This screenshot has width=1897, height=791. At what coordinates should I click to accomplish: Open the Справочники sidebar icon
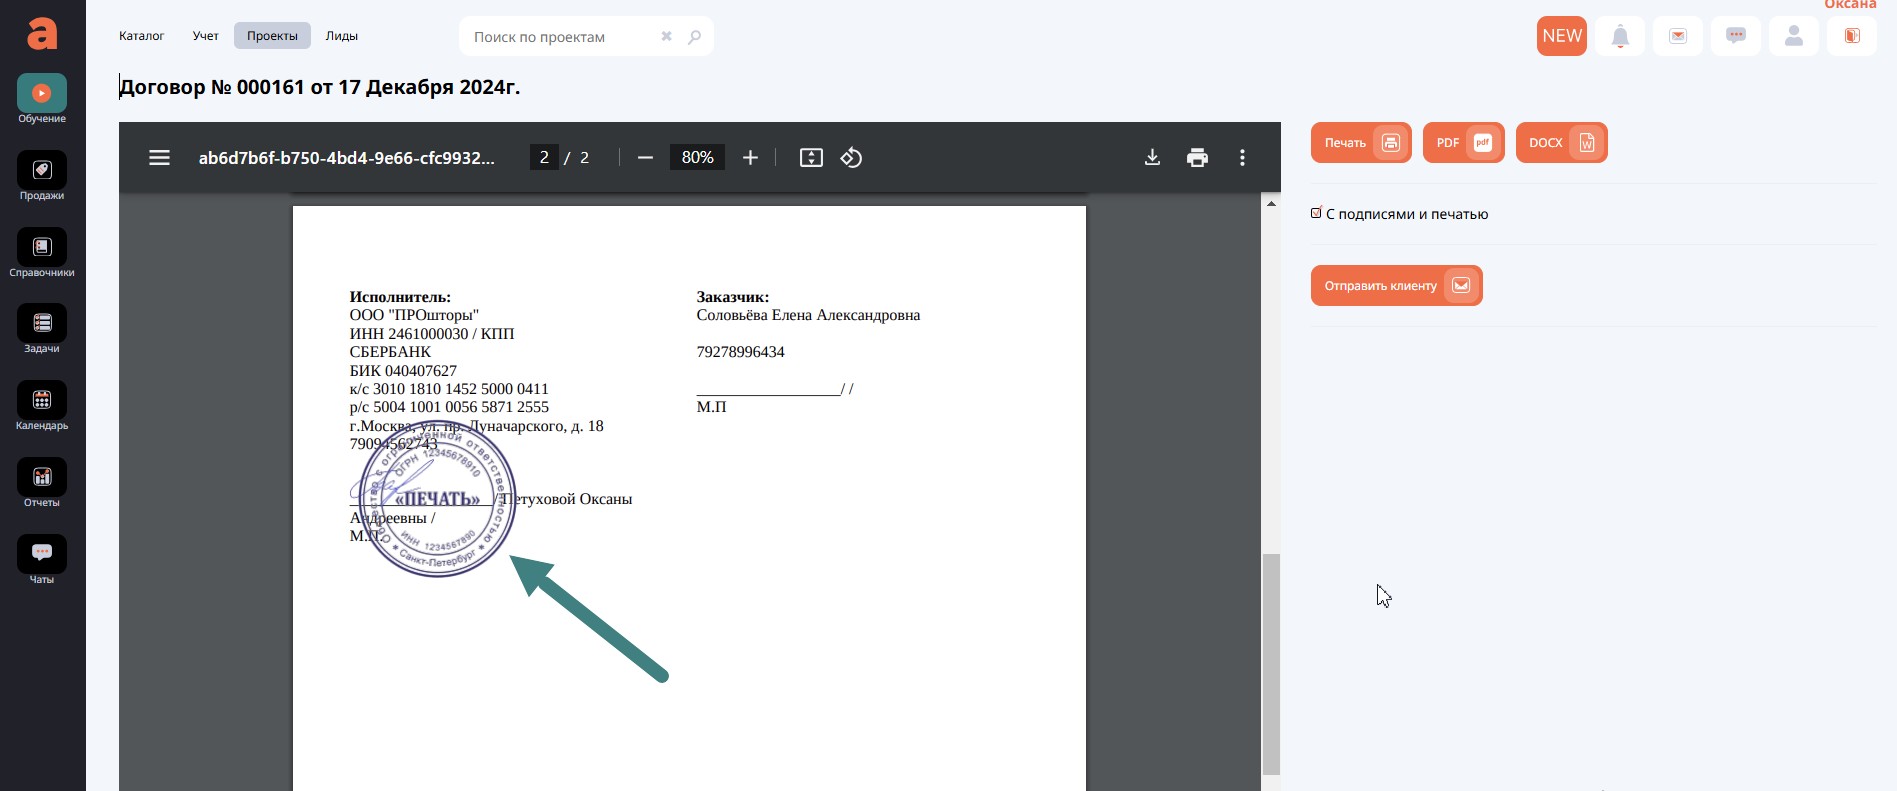(x=41, y=248)
